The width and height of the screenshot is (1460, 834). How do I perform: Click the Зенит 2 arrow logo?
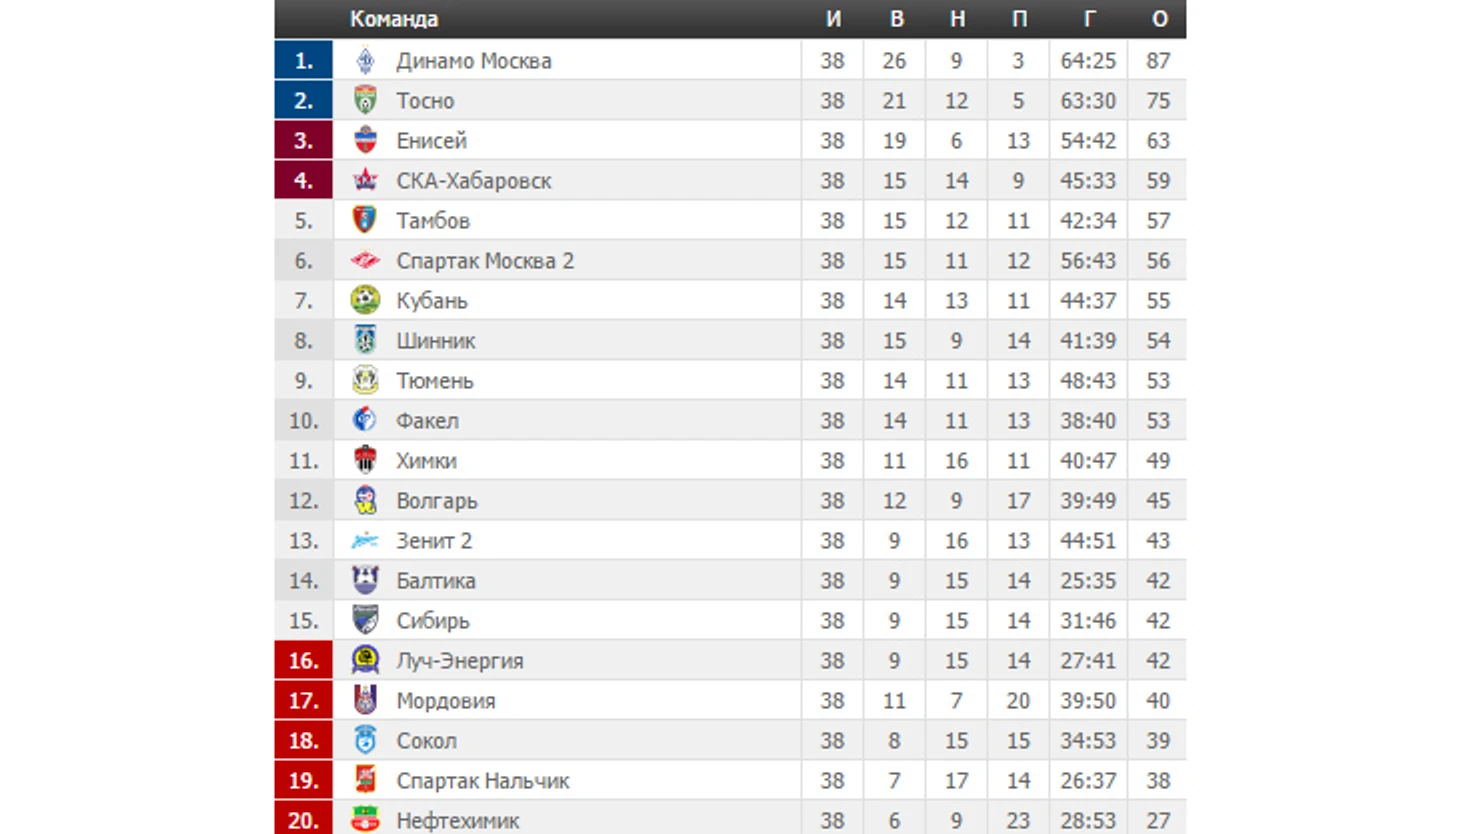[365, 540]
